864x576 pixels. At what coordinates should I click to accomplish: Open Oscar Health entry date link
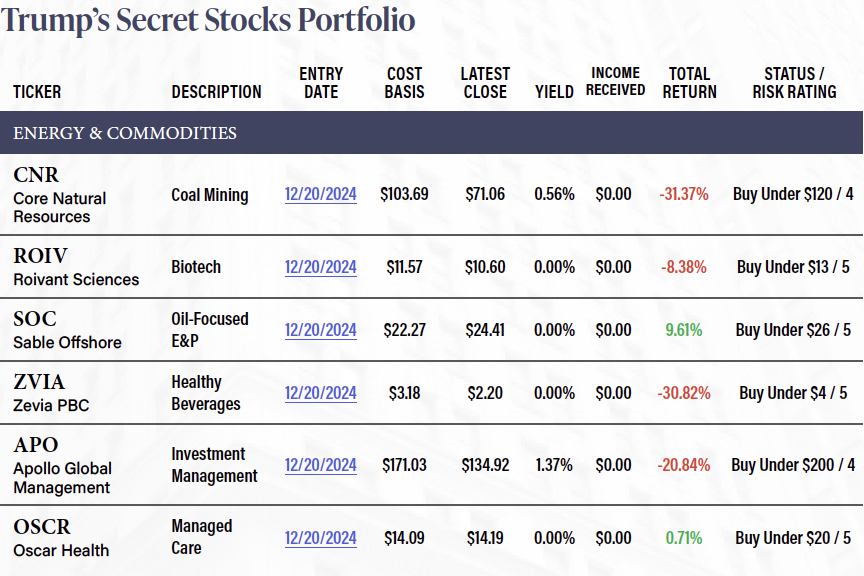(x=320, y=538)
